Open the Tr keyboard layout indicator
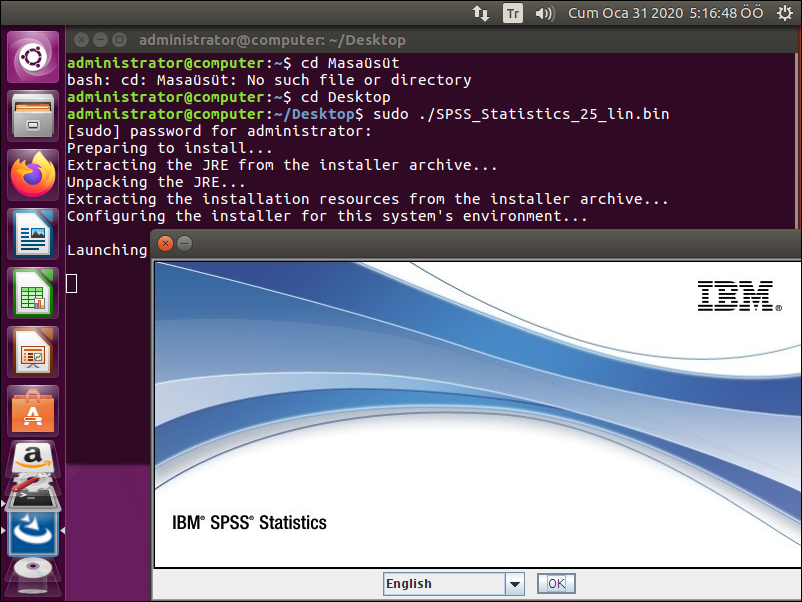 click(513, 13)
